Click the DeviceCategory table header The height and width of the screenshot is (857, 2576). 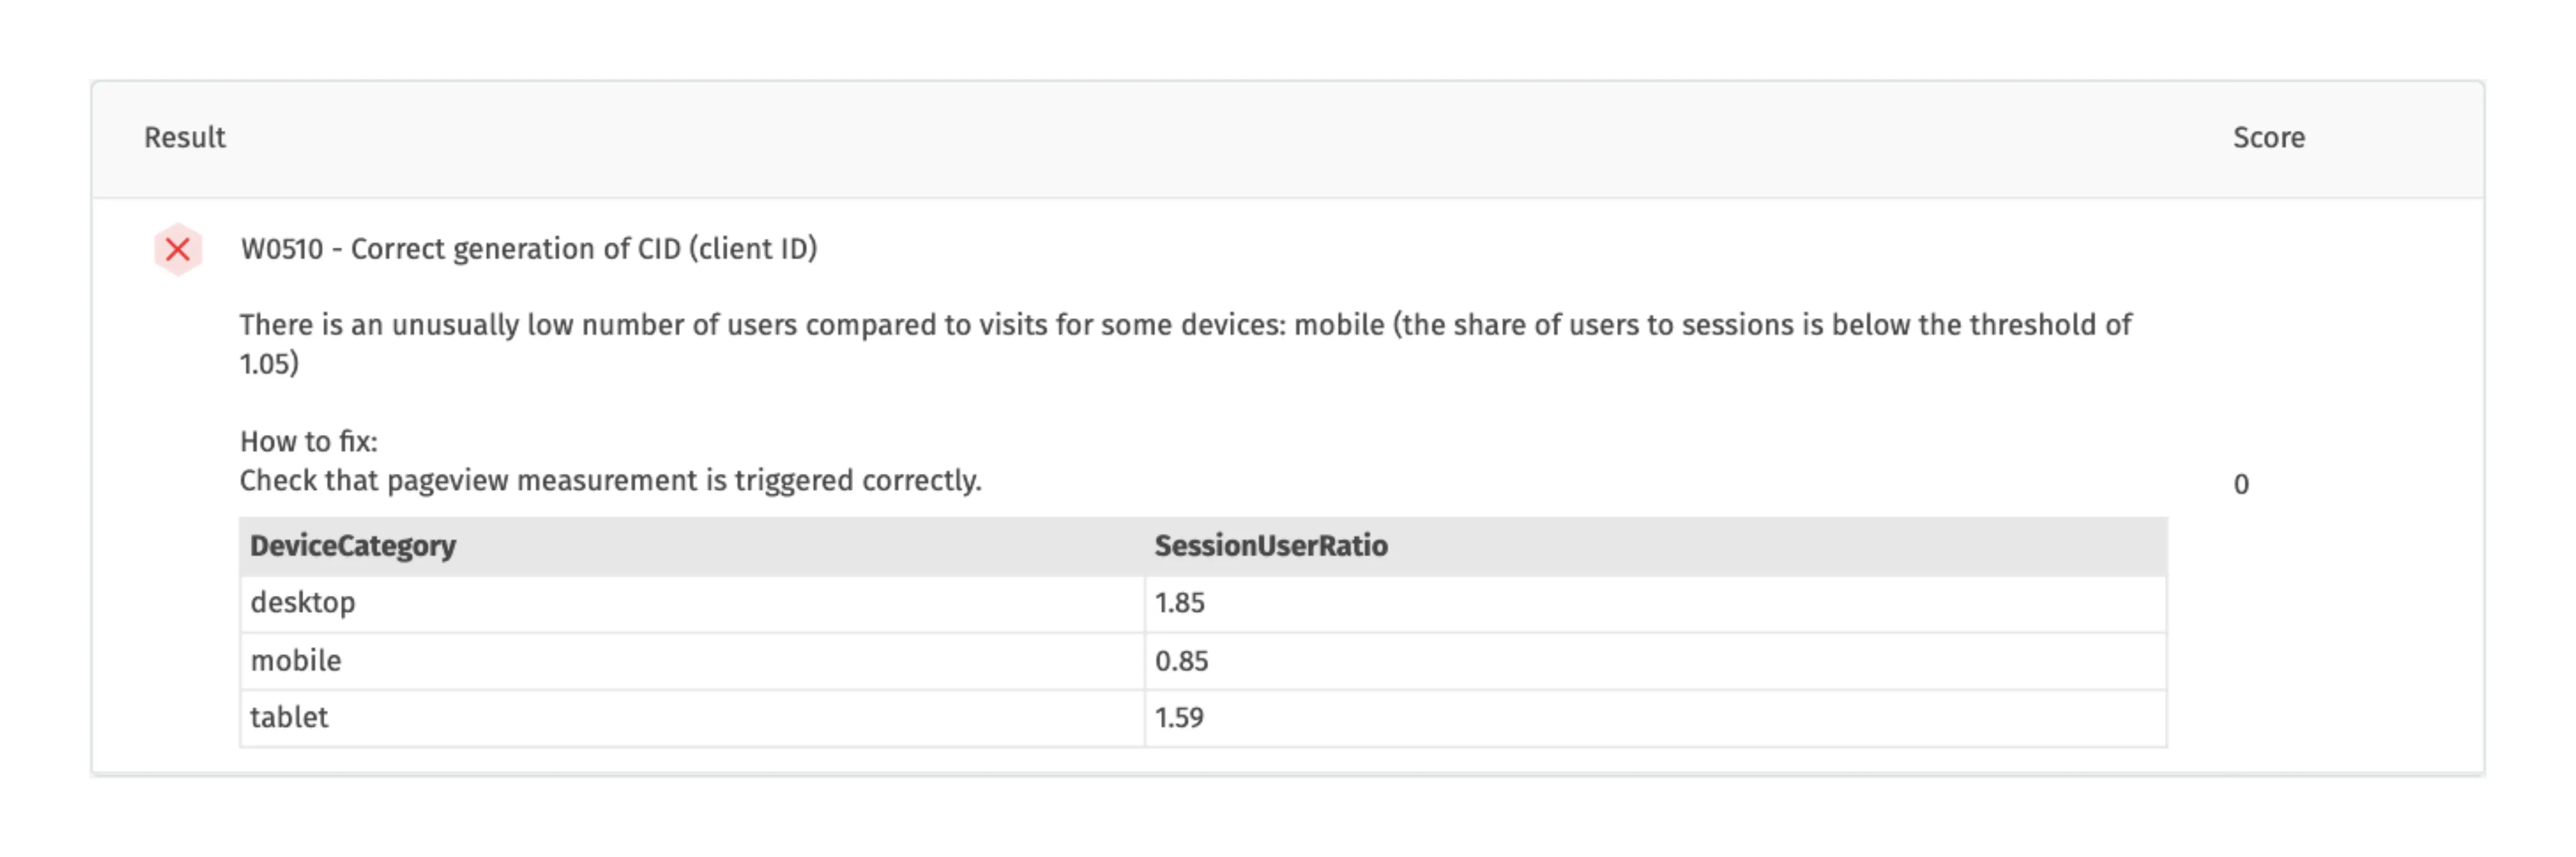[353, 545]
